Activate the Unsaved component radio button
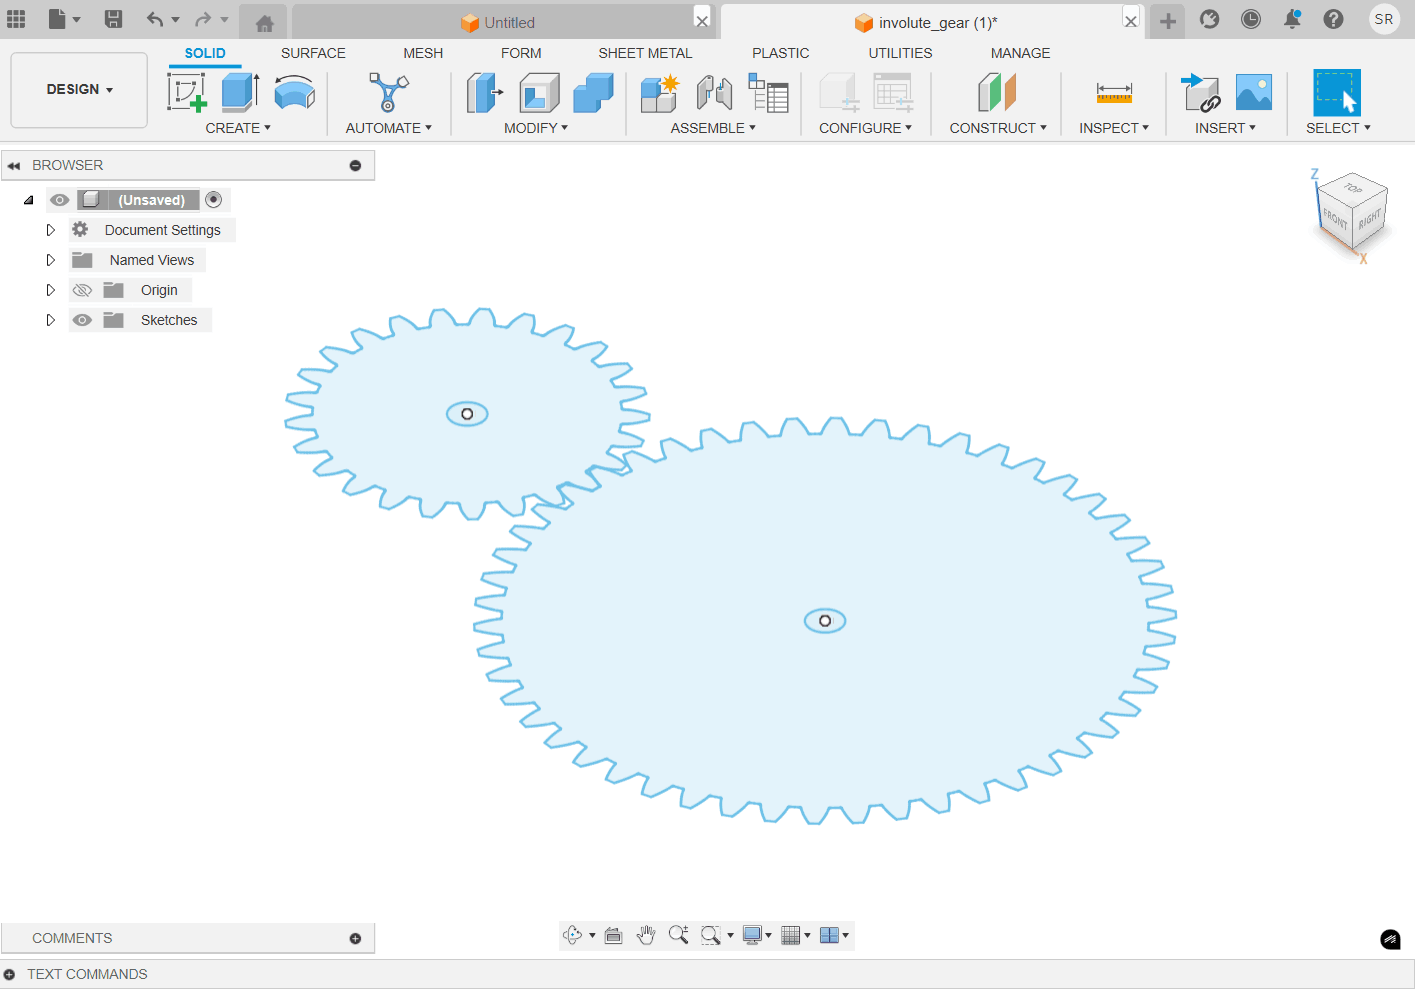This screenshot has width=1415, height=989. point(213,200)
